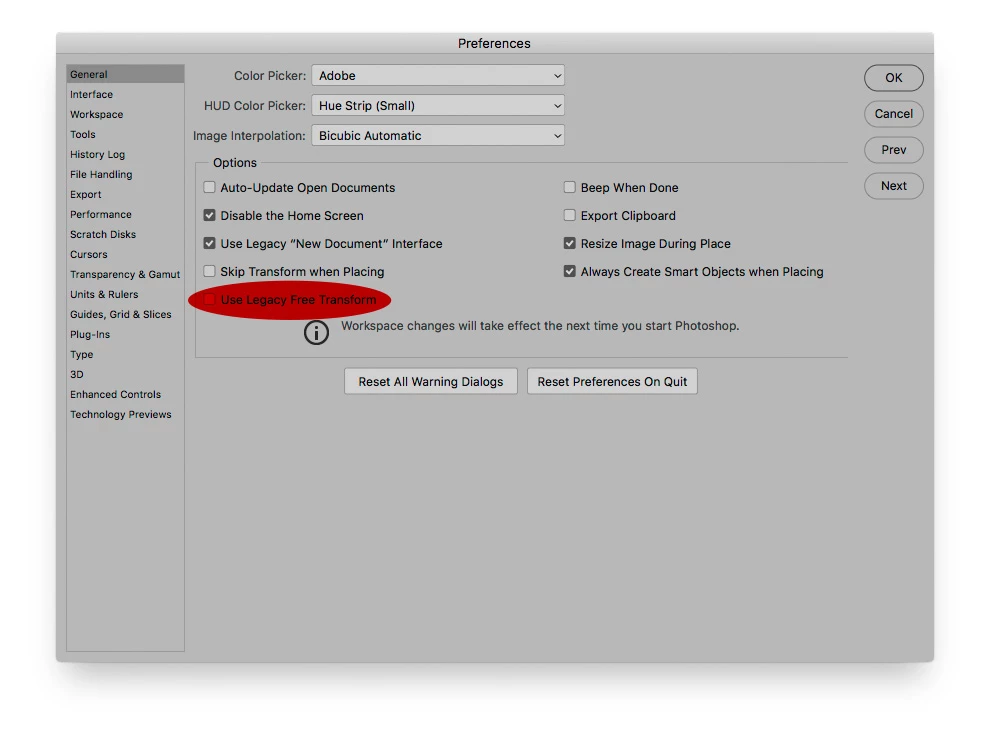Screen dimensions: 990x742
Task: Open File Handling preferences
Action: (x=125, y=174)
